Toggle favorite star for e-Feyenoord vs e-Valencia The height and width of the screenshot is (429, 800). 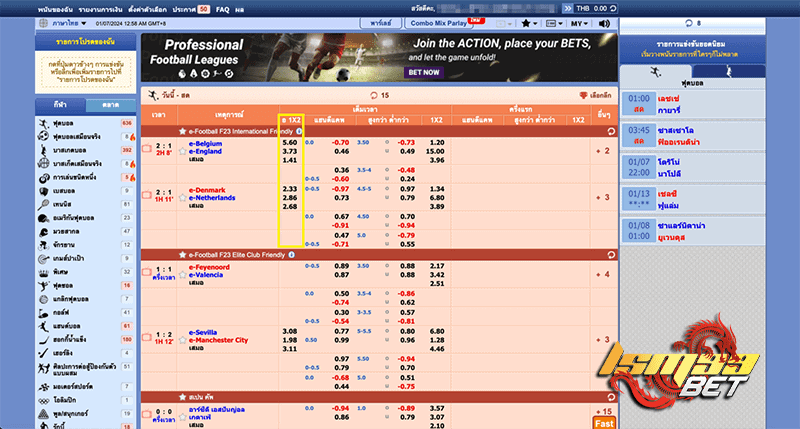coord(183,275)
